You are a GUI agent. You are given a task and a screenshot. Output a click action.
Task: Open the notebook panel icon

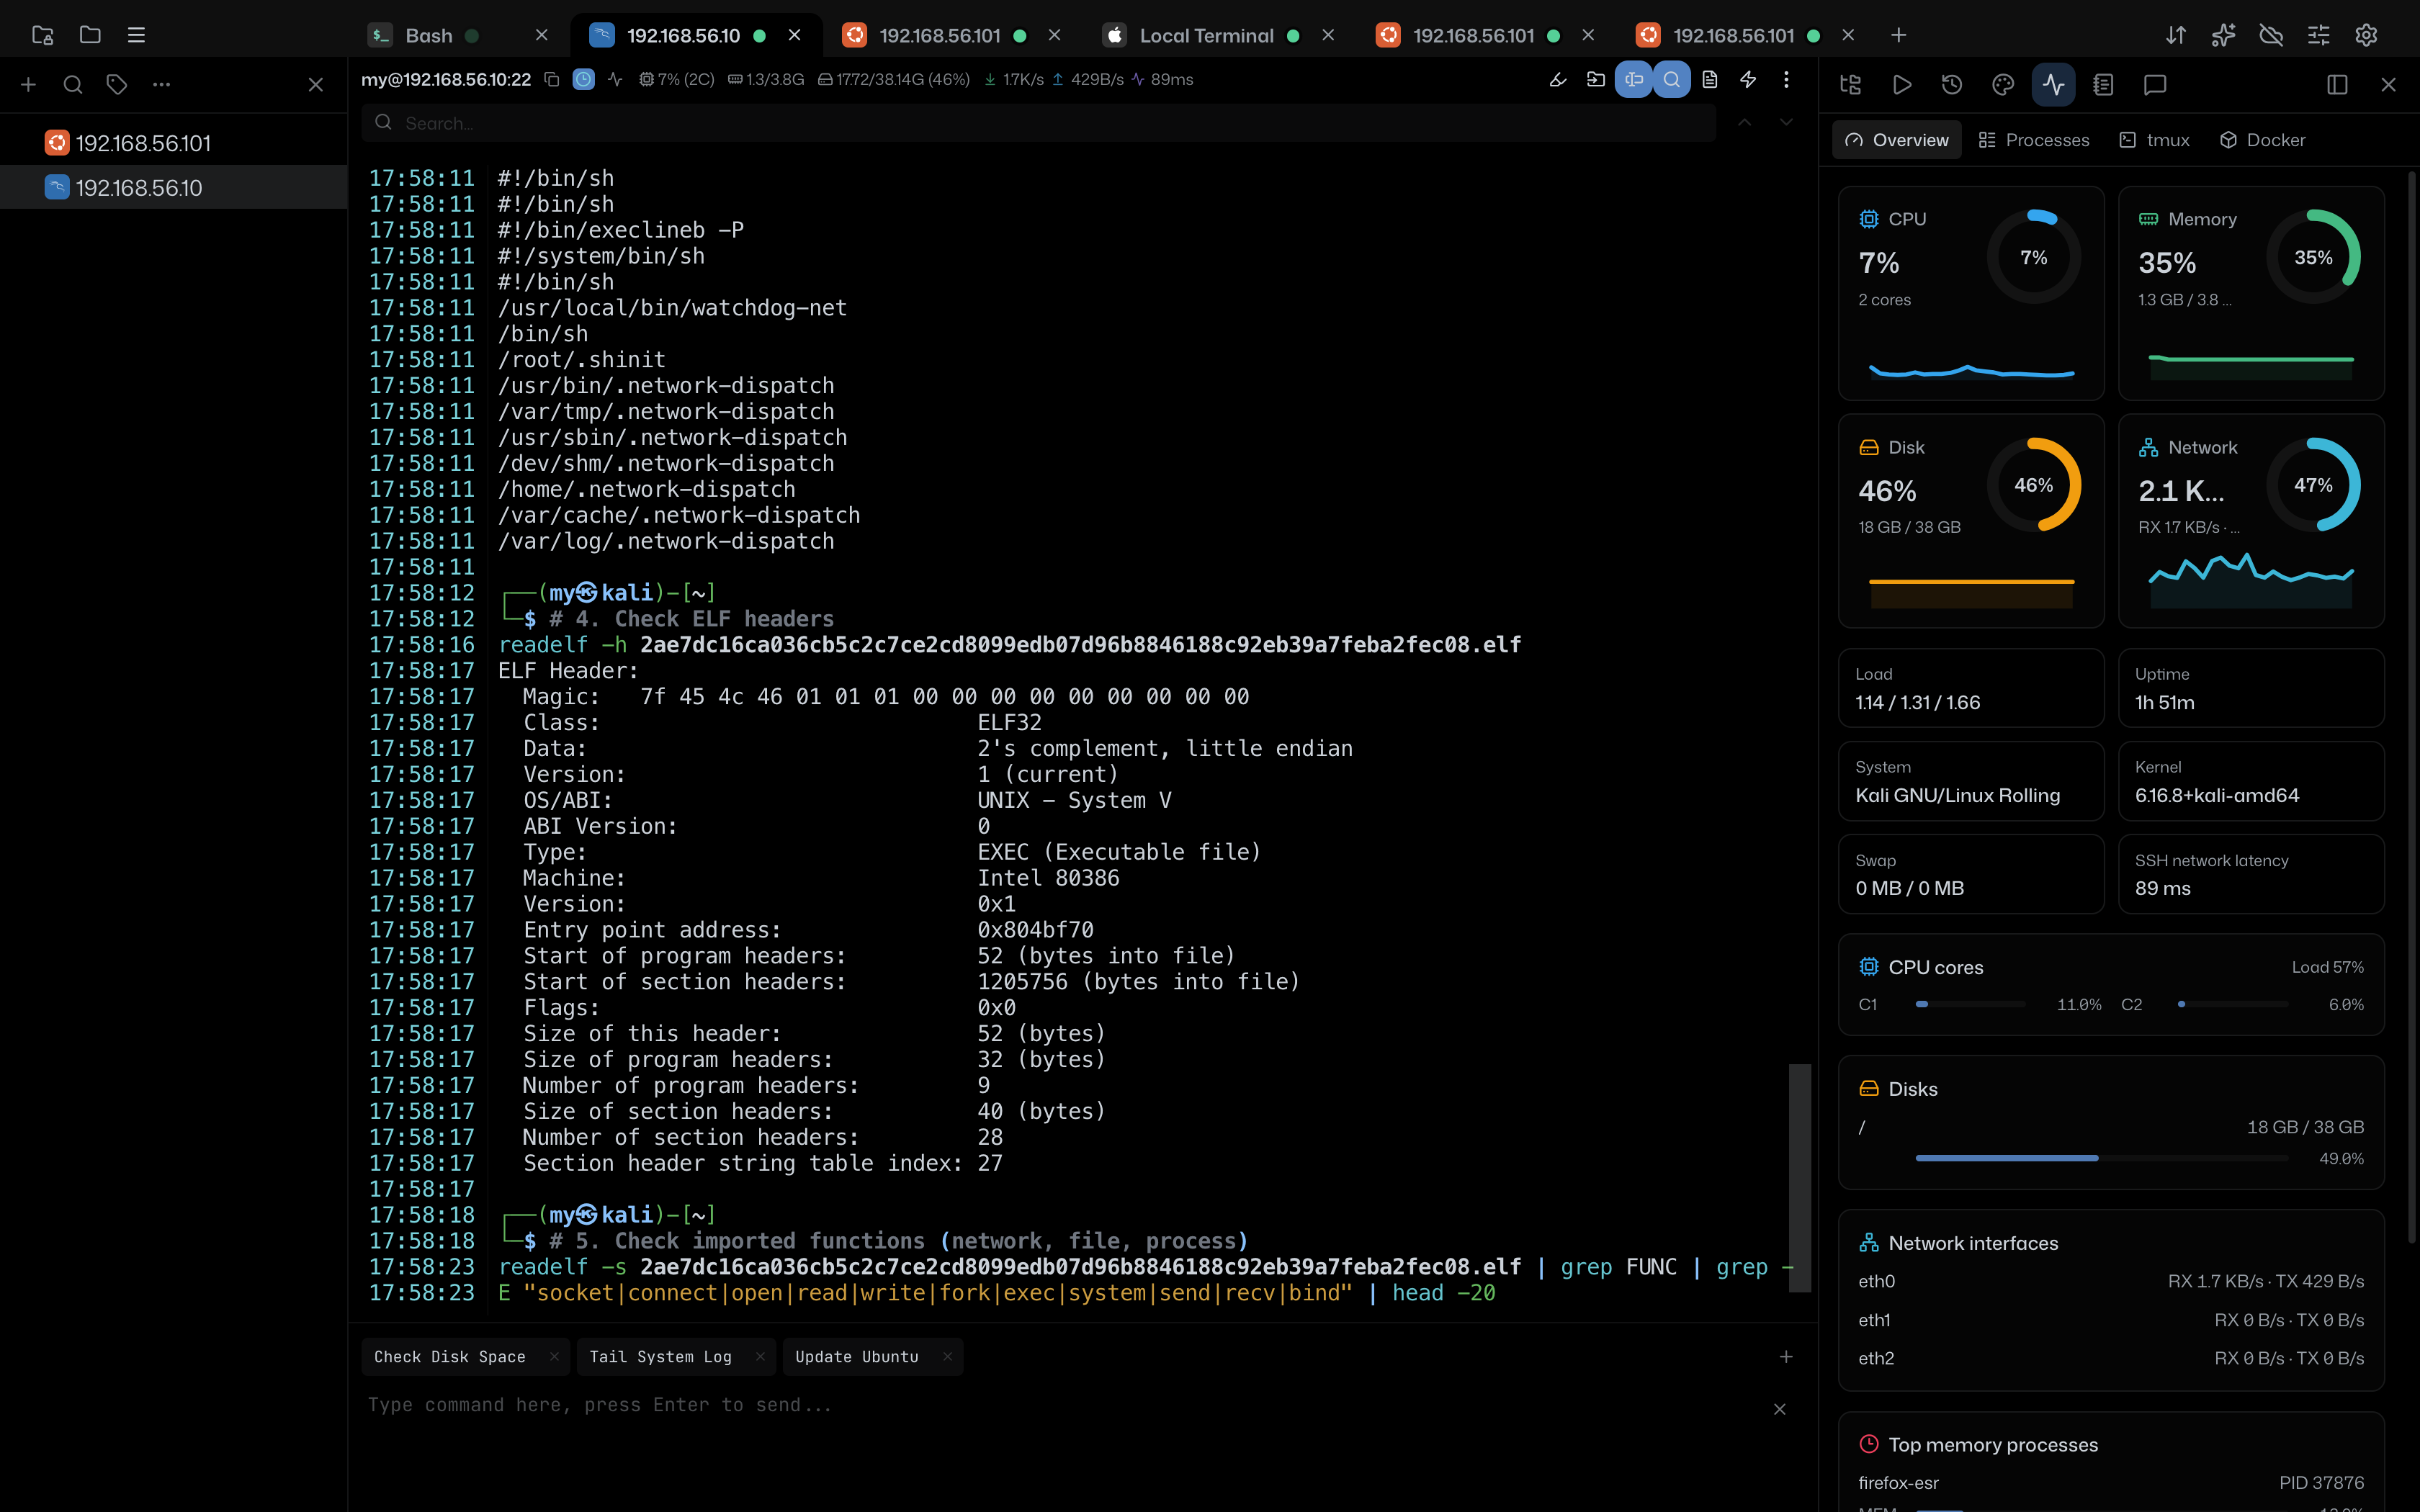tap(2103, 85)
